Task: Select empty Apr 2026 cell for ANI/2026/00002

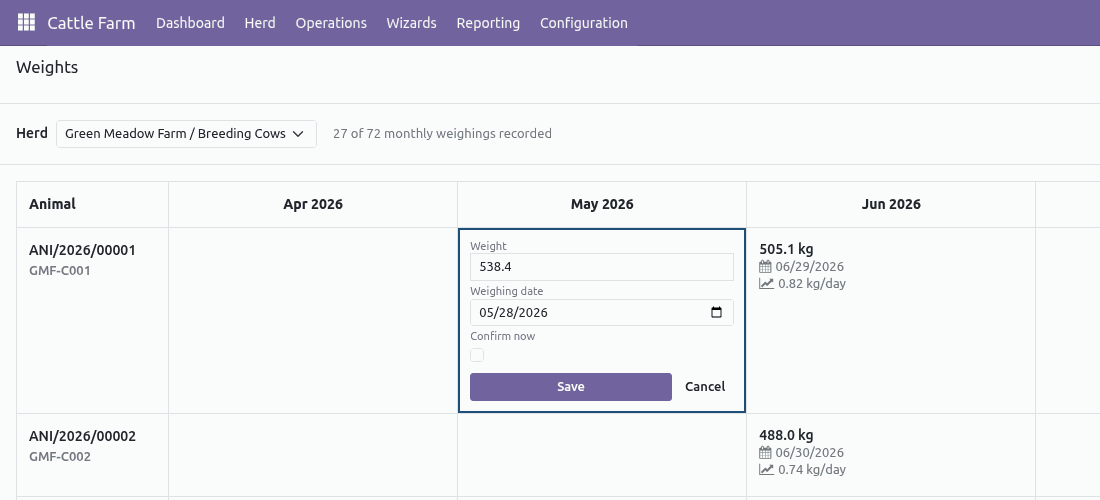Action: pyautogui.click(x=313, y=455)
